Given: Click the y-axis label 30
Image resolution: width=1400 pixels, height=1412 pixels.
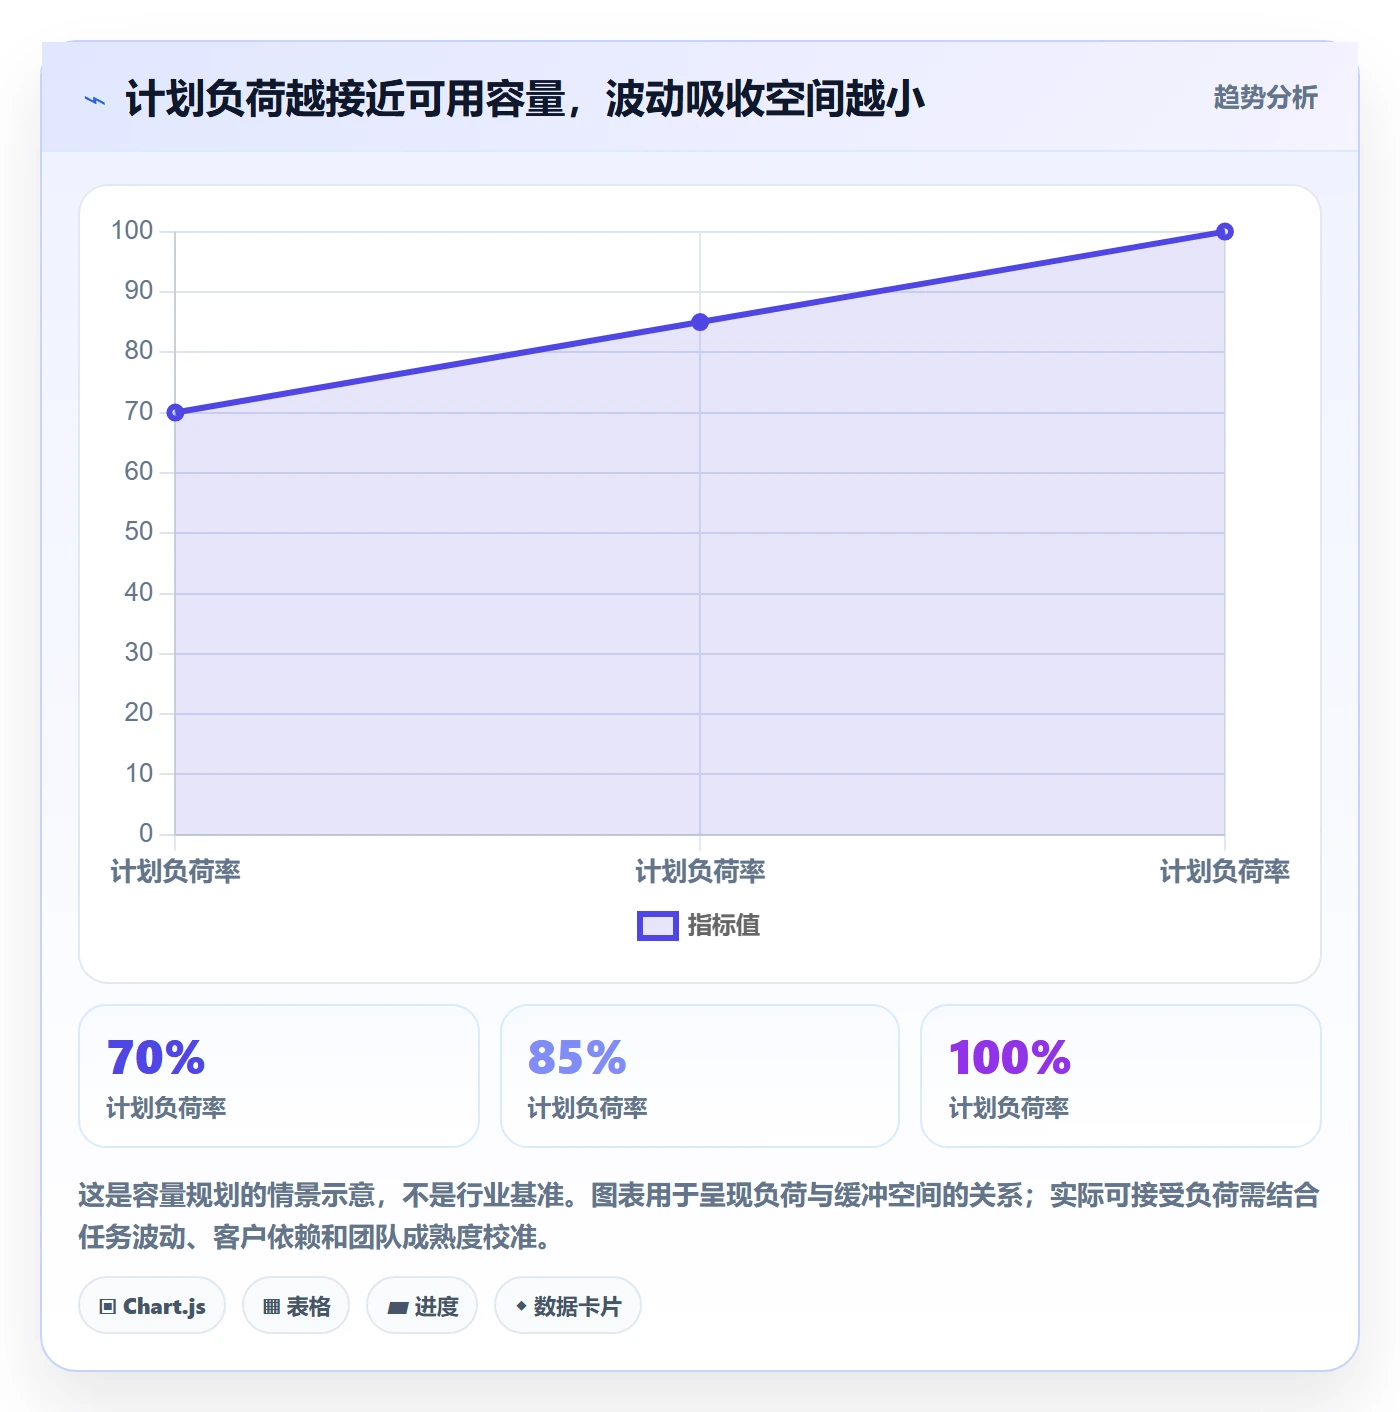Looking at the screenshot, I should [139, 653].
